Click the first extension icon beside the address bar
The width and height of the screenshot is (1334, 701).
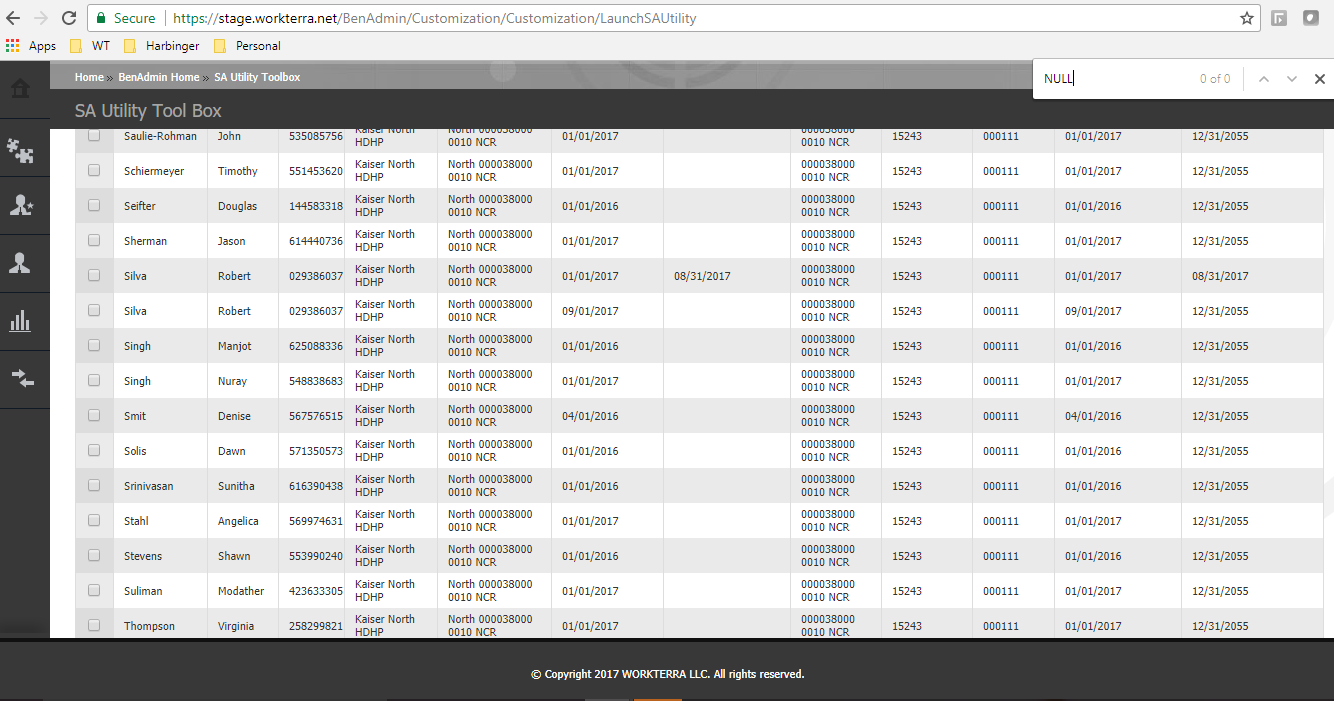coord(1279,18)
